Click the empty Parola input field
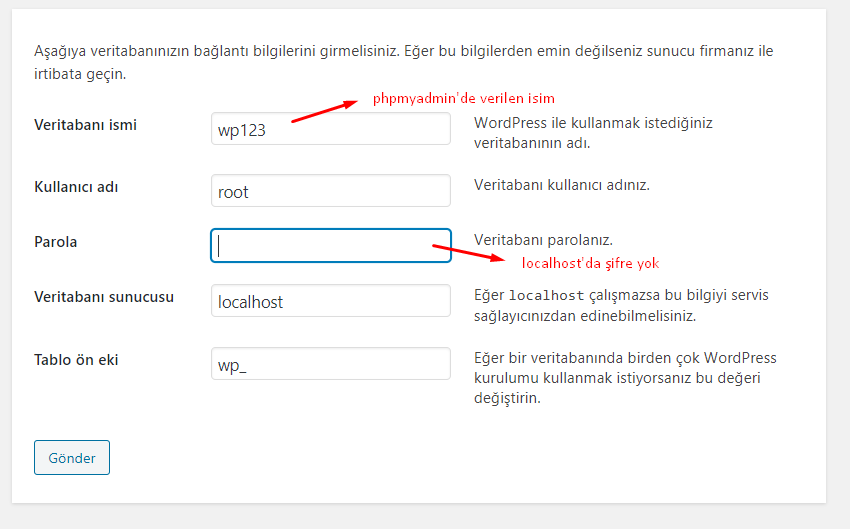Image resolution: width=850 pixels, height=529 pixels. coord(330,246)
